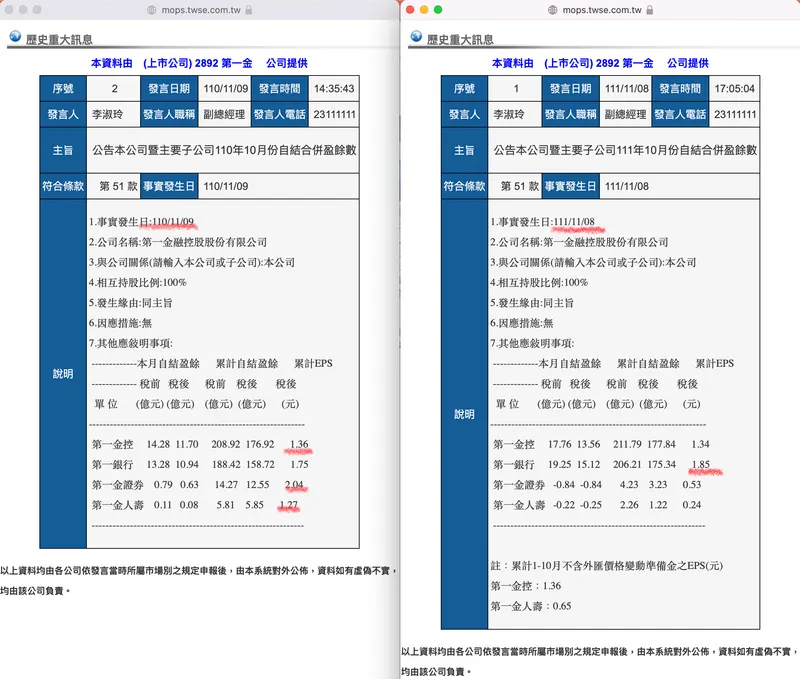Click the value 175.34 in the right table

[x=661, y=465]
